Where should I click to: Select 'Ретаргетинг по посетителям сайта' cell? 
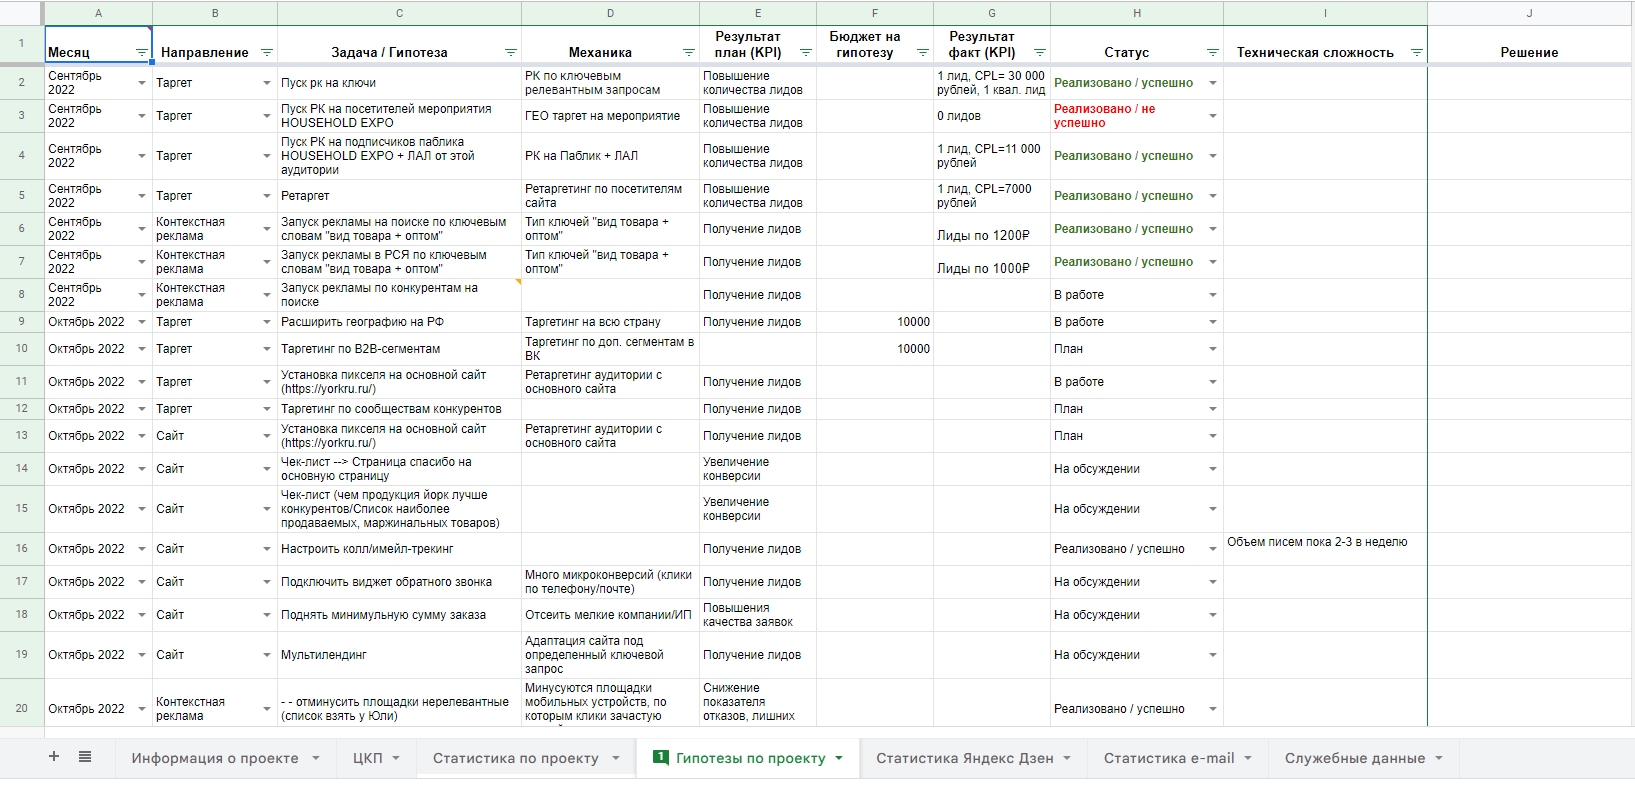610,196
